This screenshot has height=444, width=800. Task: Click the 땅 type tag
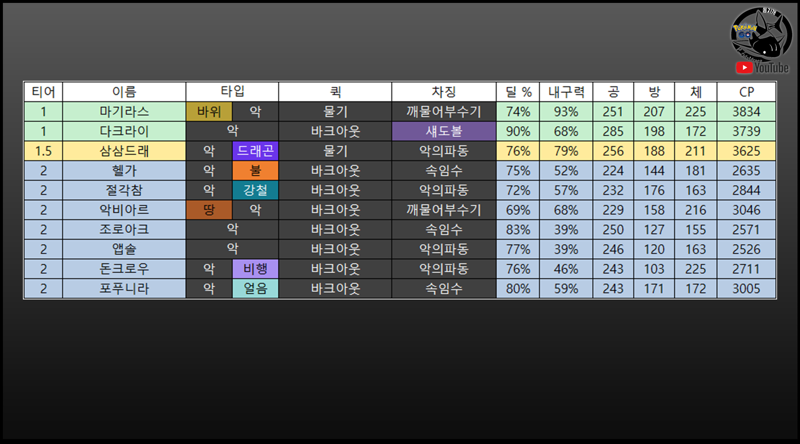tap(209, 210)
